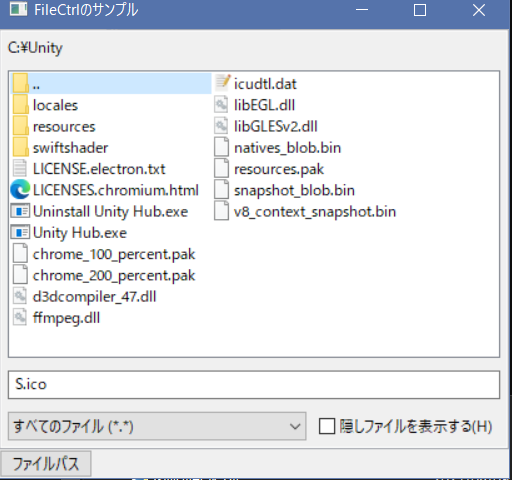The width and height of the screenshot is (512, 480).
Task: Click the parent directory '..' folder icon
Action: [x=20, y=84]
